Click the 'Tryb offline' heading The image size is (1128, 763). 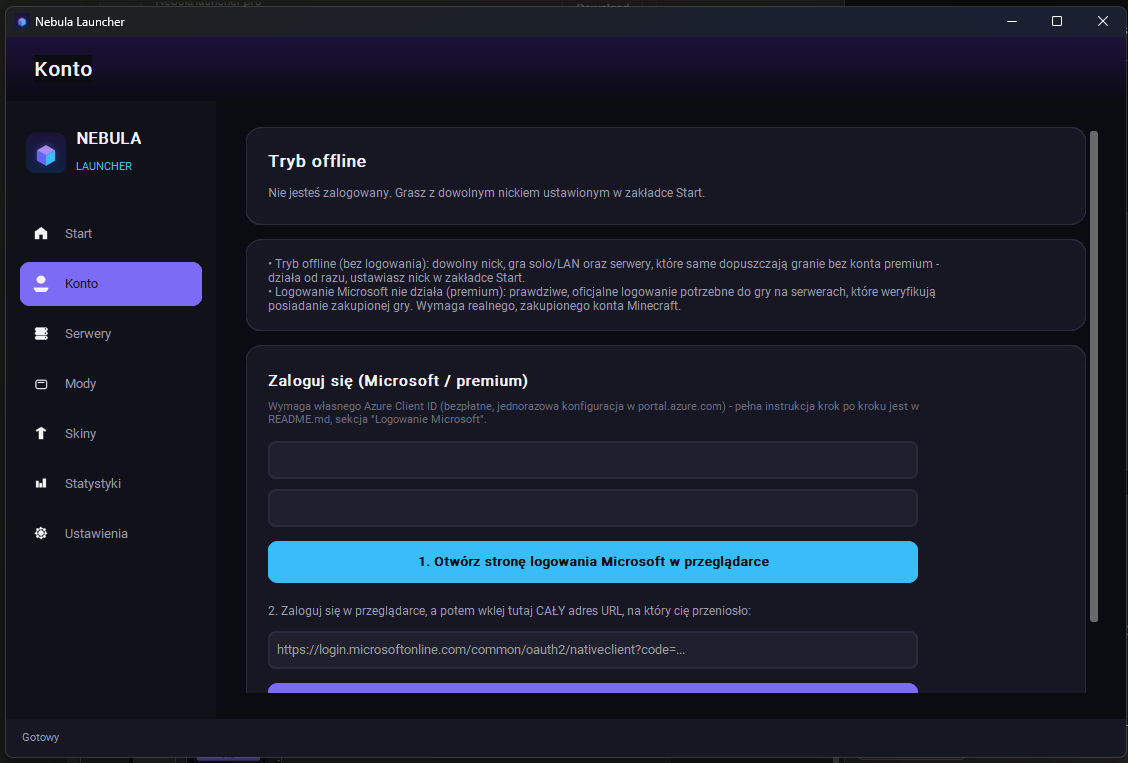[x=317, y=161]
